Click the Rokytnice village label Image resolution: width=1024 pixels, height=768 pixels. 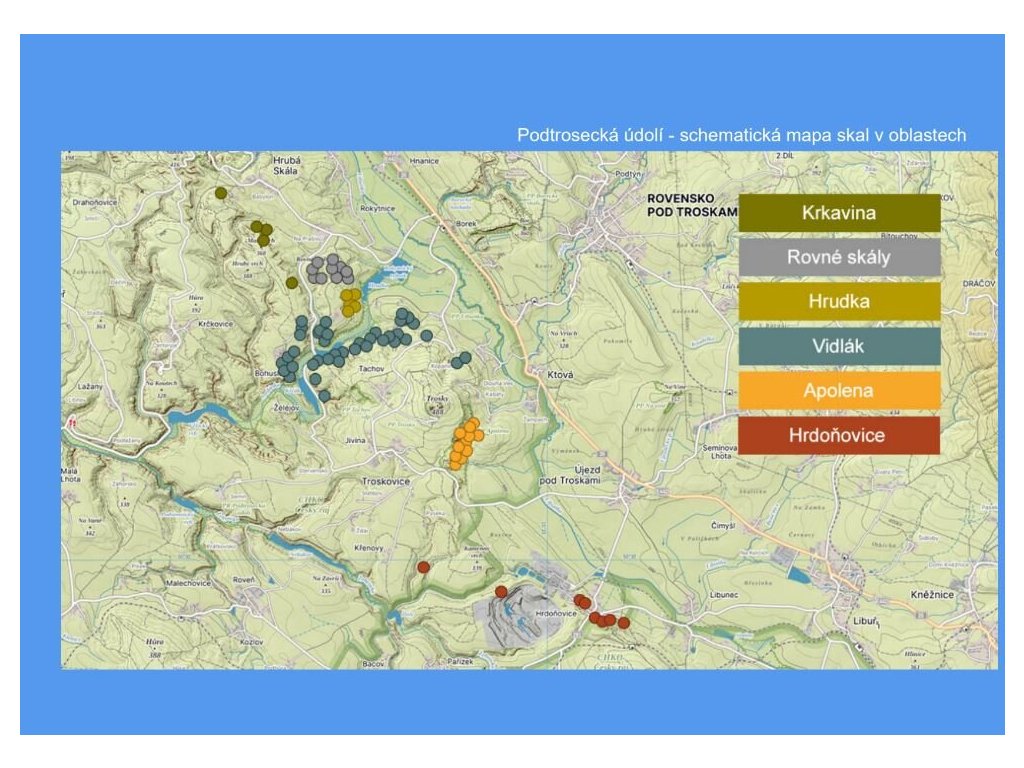377,209
